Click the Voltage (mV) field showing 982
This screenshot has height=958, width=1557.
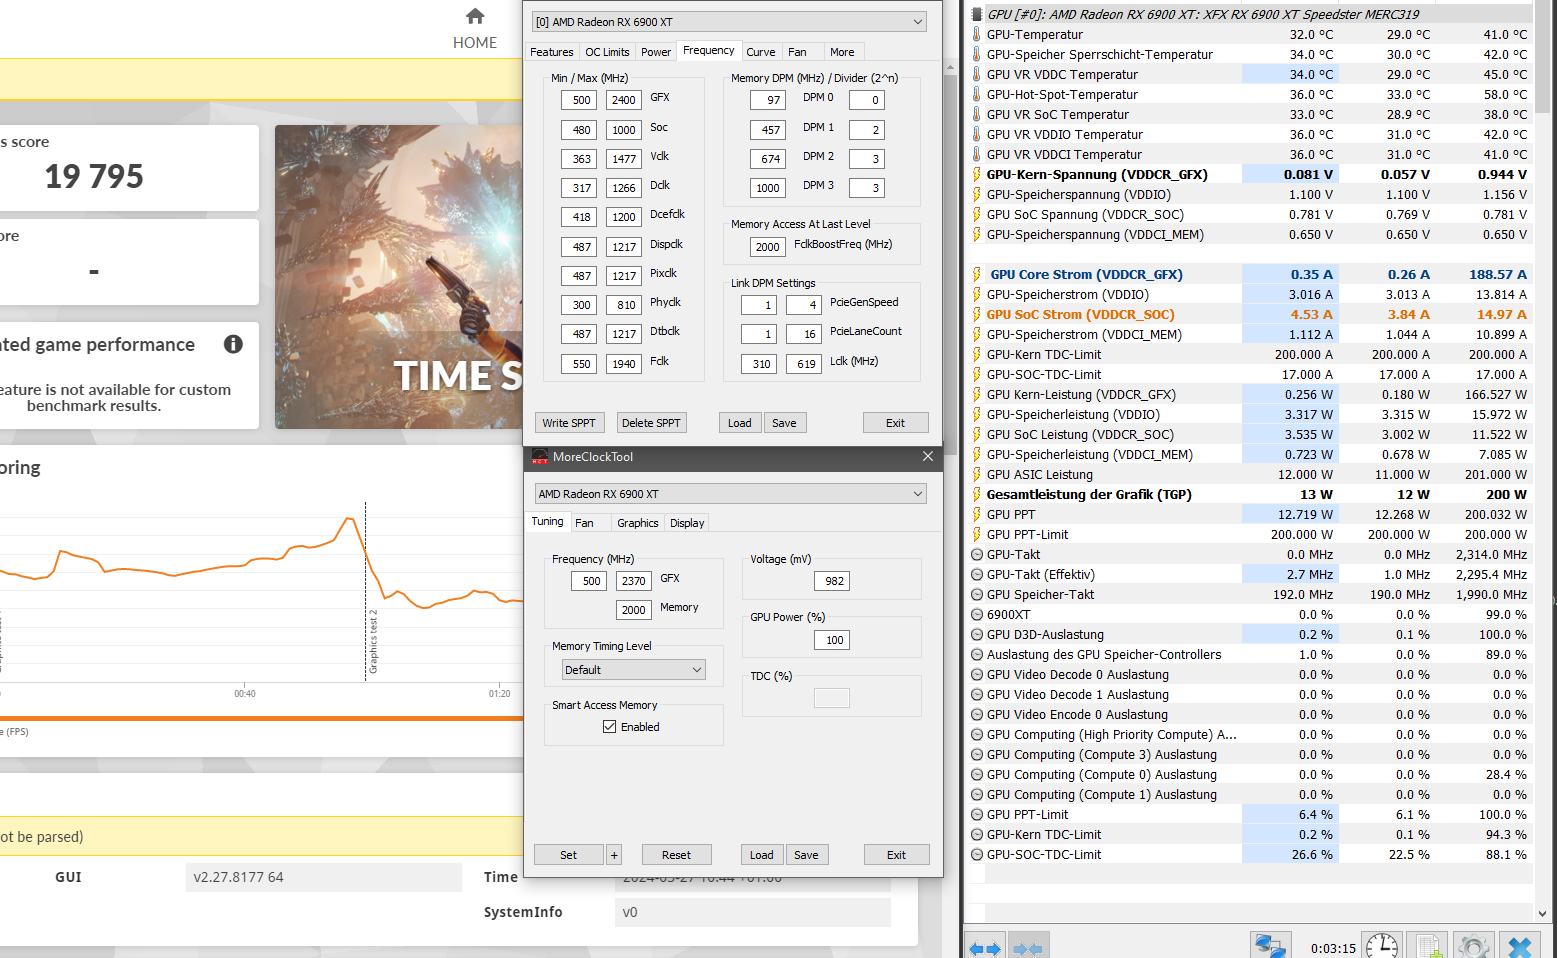[x=834, y=581]
